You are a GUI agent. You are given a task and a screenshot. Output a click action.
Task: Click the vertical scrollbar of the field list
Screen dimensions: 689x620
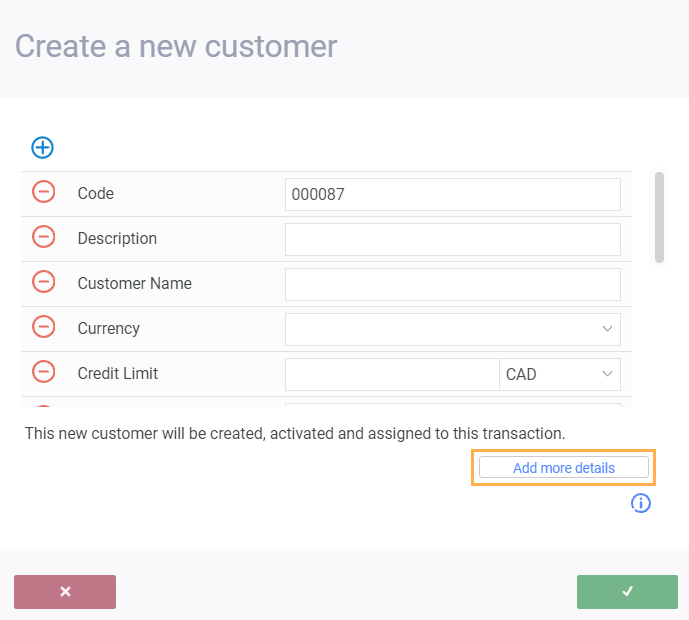click(x=659, y=217)
